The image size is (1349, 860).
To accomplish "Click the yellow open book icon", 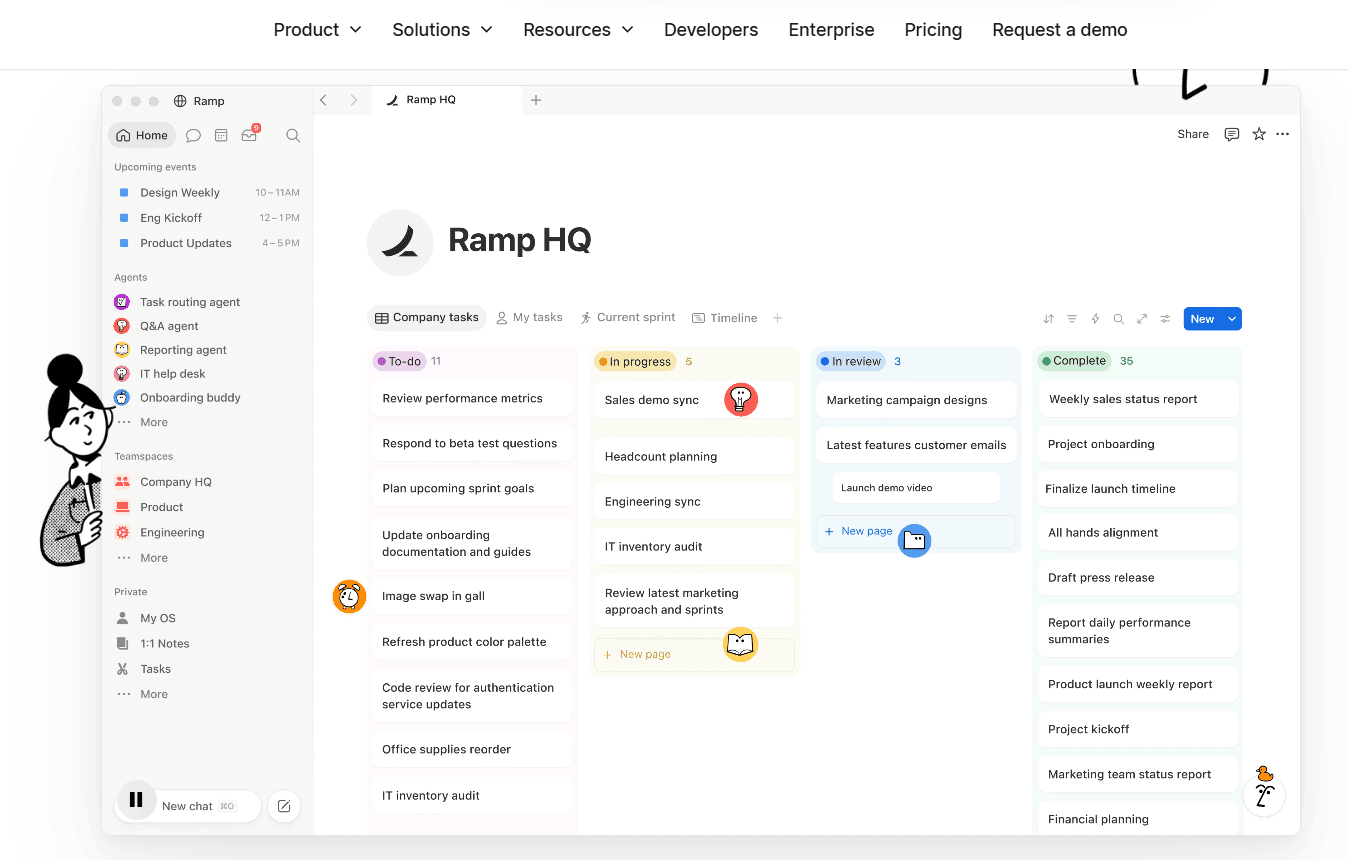I will (x=740, y=645).
